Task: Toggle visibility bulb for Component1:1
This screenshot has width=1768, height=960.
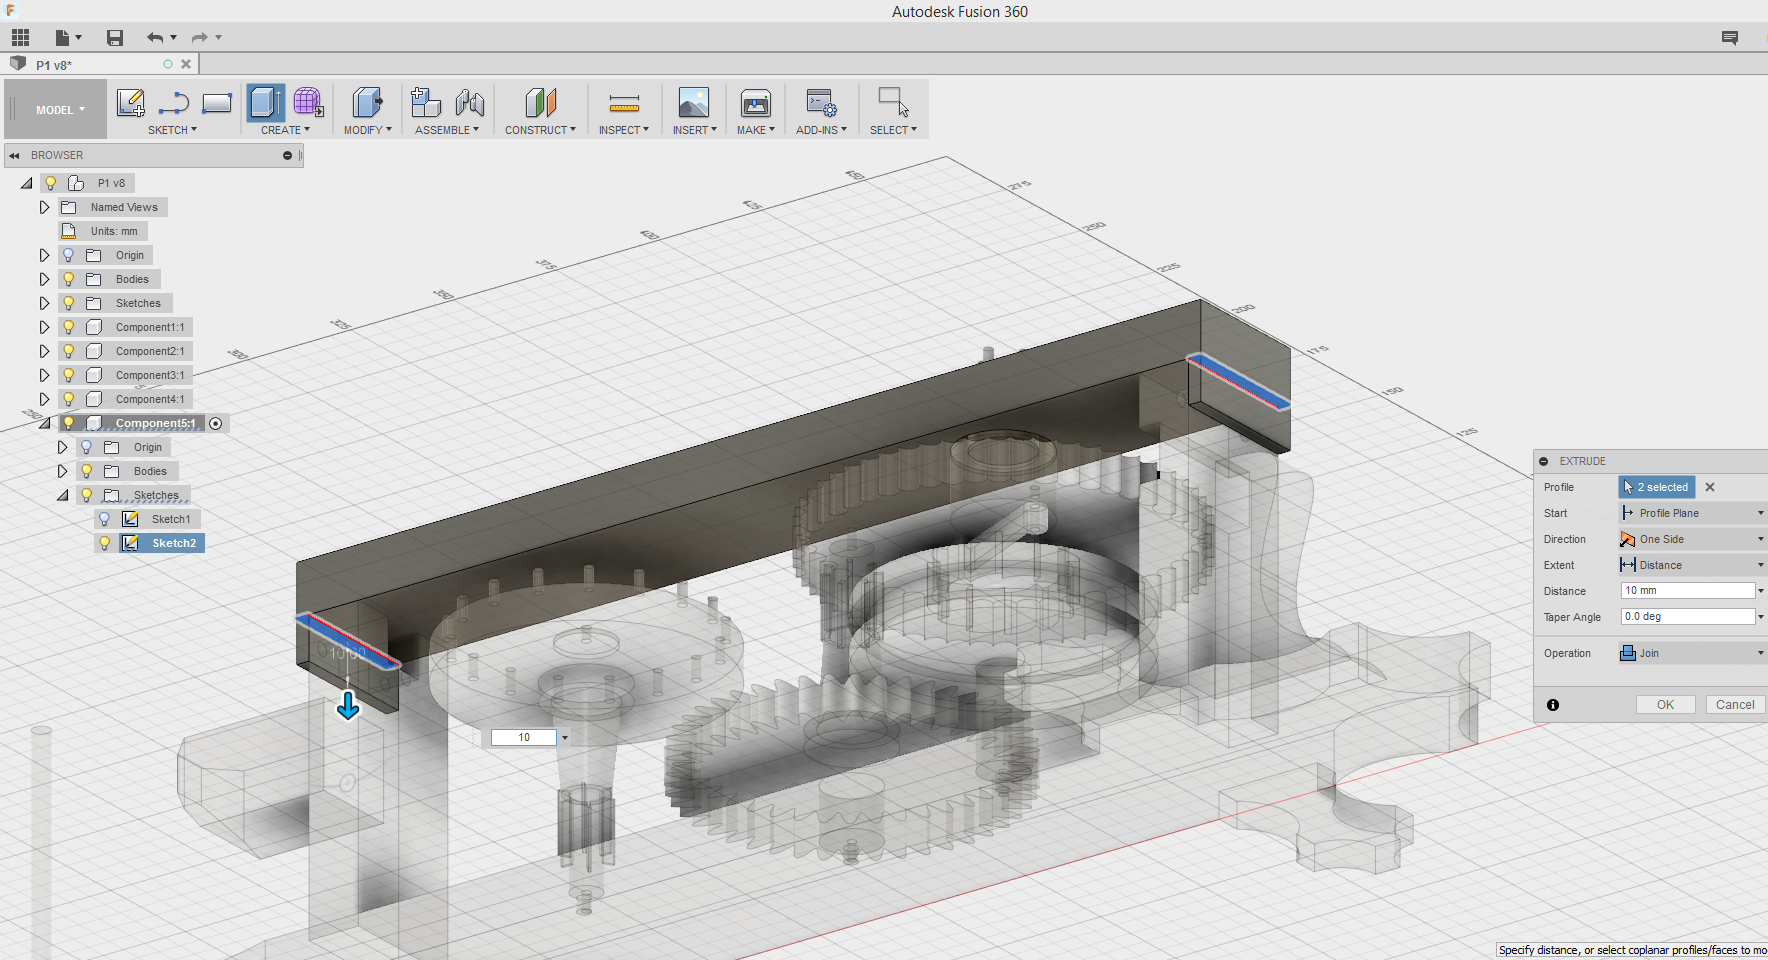Action: [x=69, y=327]
